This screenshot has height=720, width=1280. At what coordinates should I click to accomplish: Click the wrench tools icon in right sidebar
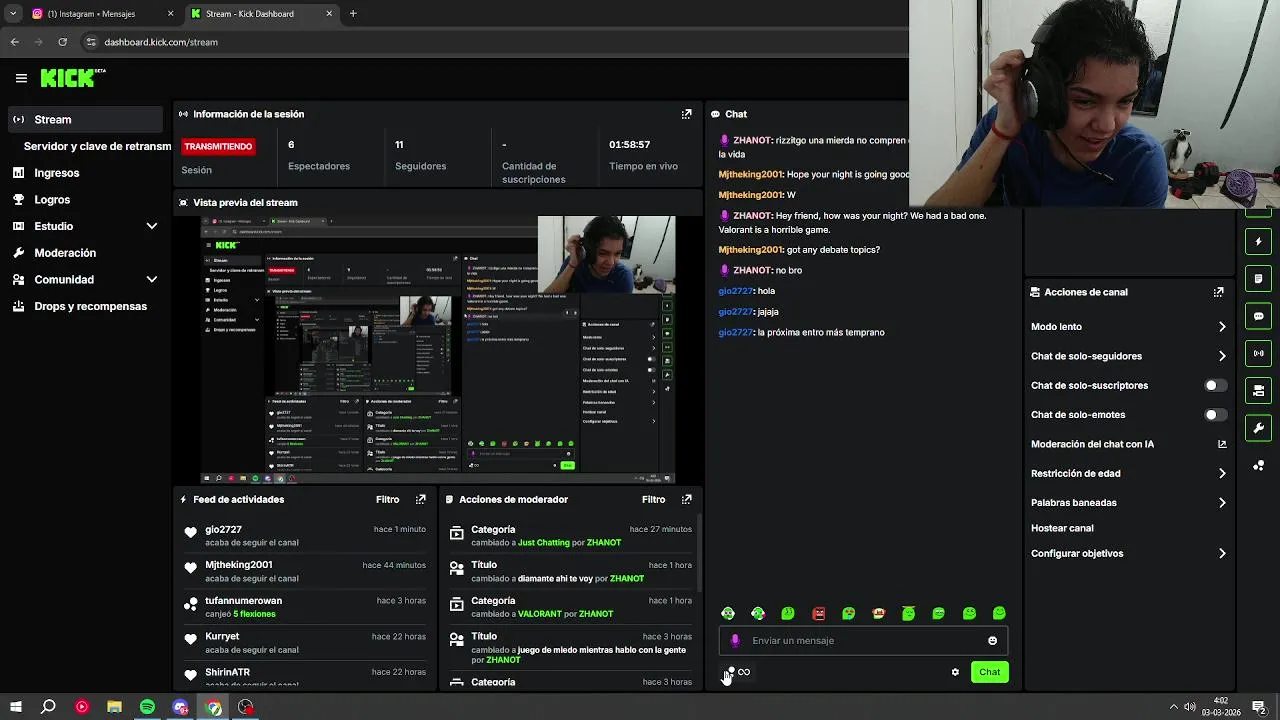pos(1259,428)
